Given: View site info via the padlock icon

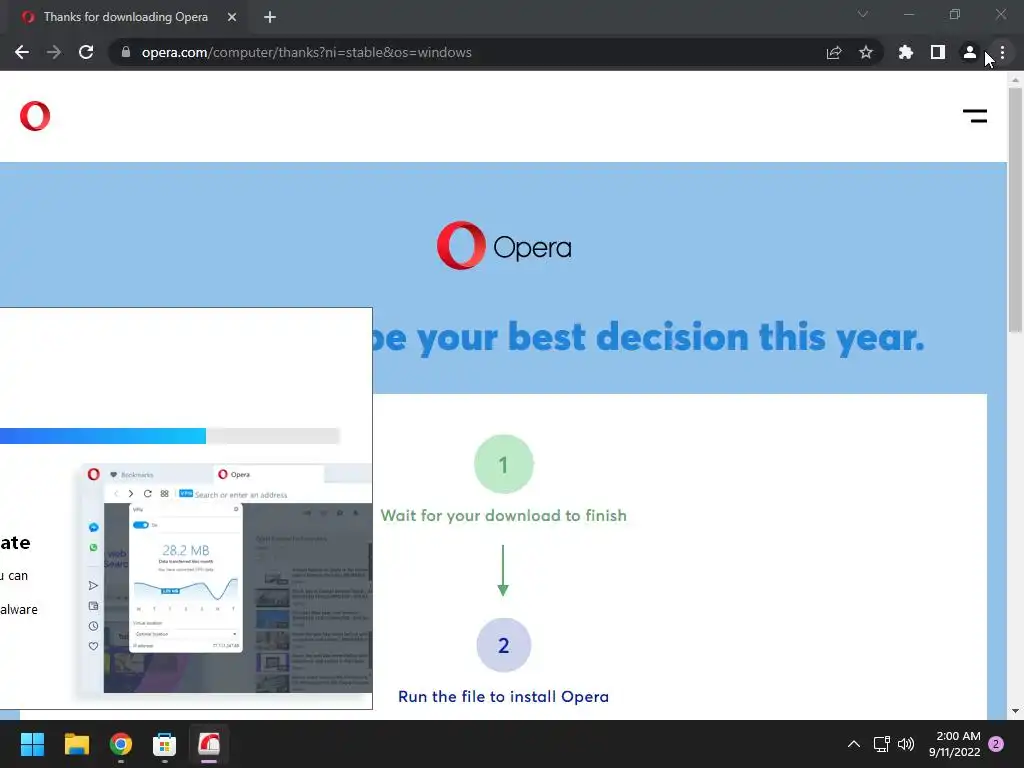Looking at the screenshot, I should 126,52.
